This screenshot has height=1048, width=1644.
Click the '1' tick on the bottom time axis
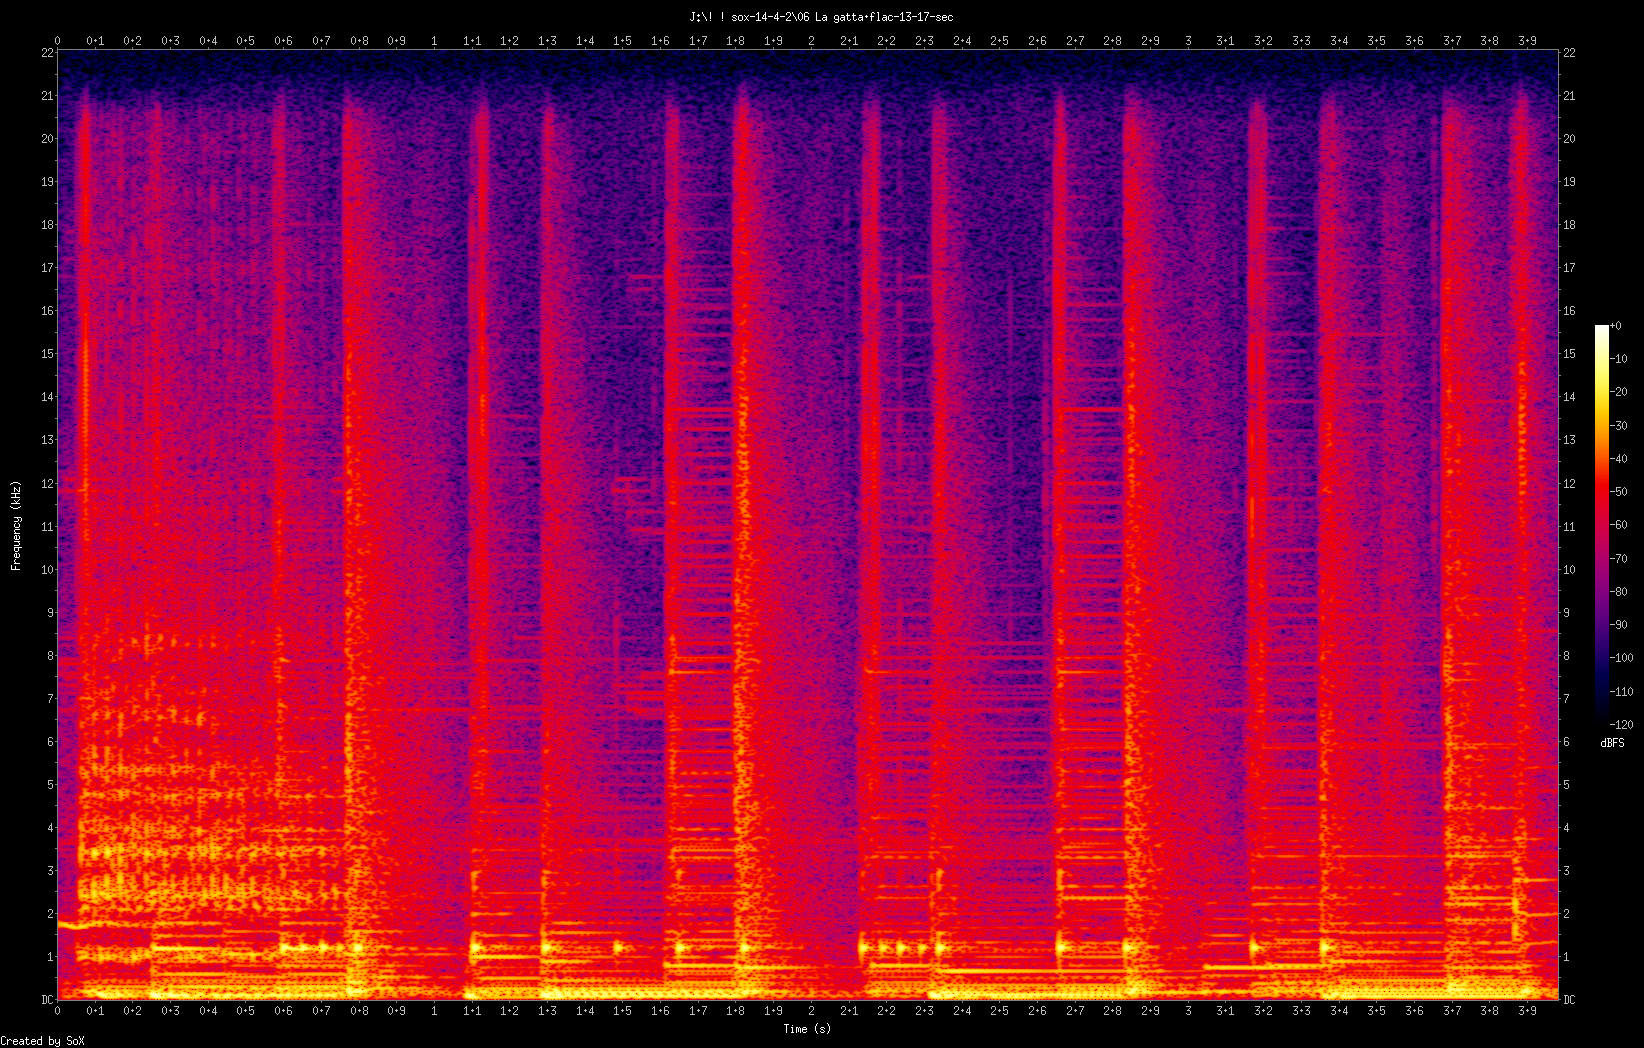(434, 1011)
